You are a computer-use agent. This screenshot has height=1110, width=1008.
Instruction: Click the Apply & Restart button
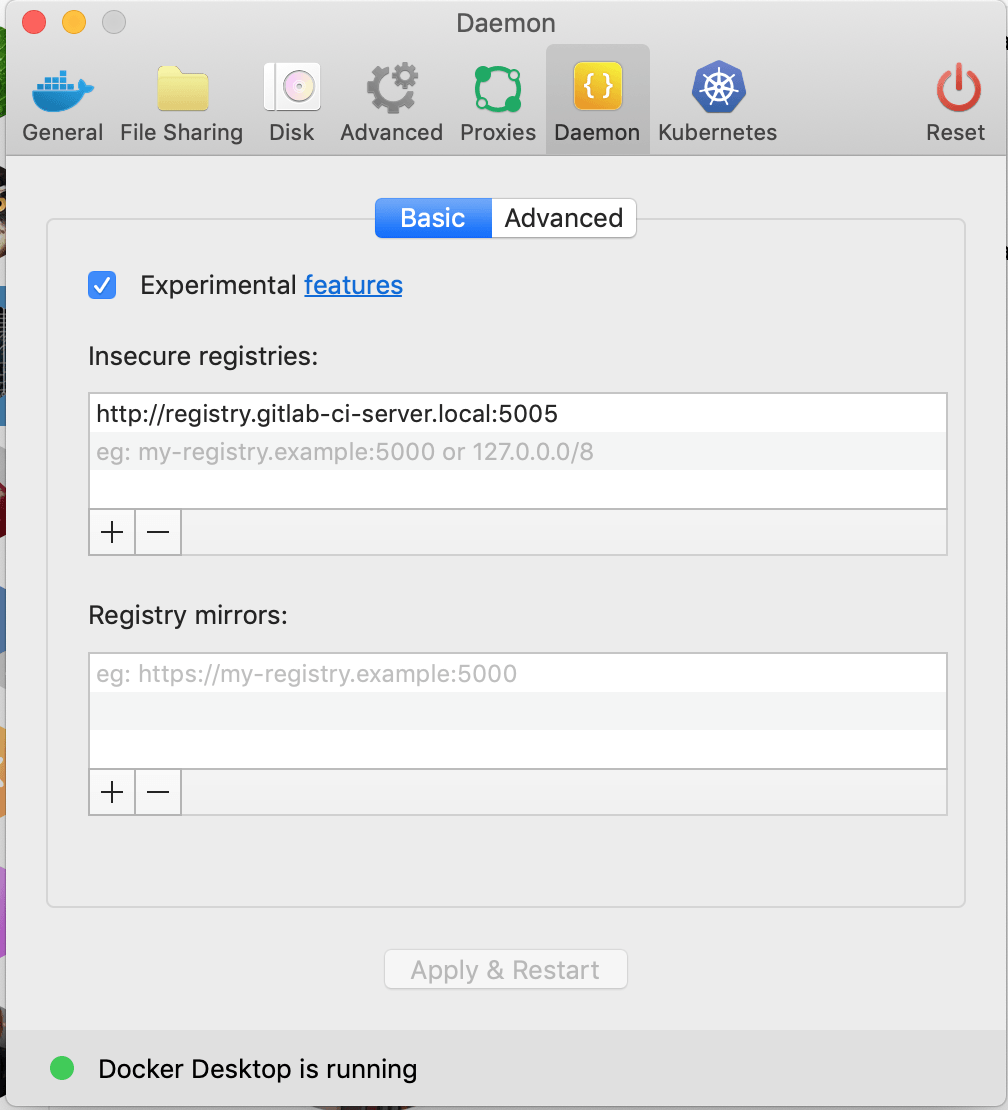click(x=505, y=969)
